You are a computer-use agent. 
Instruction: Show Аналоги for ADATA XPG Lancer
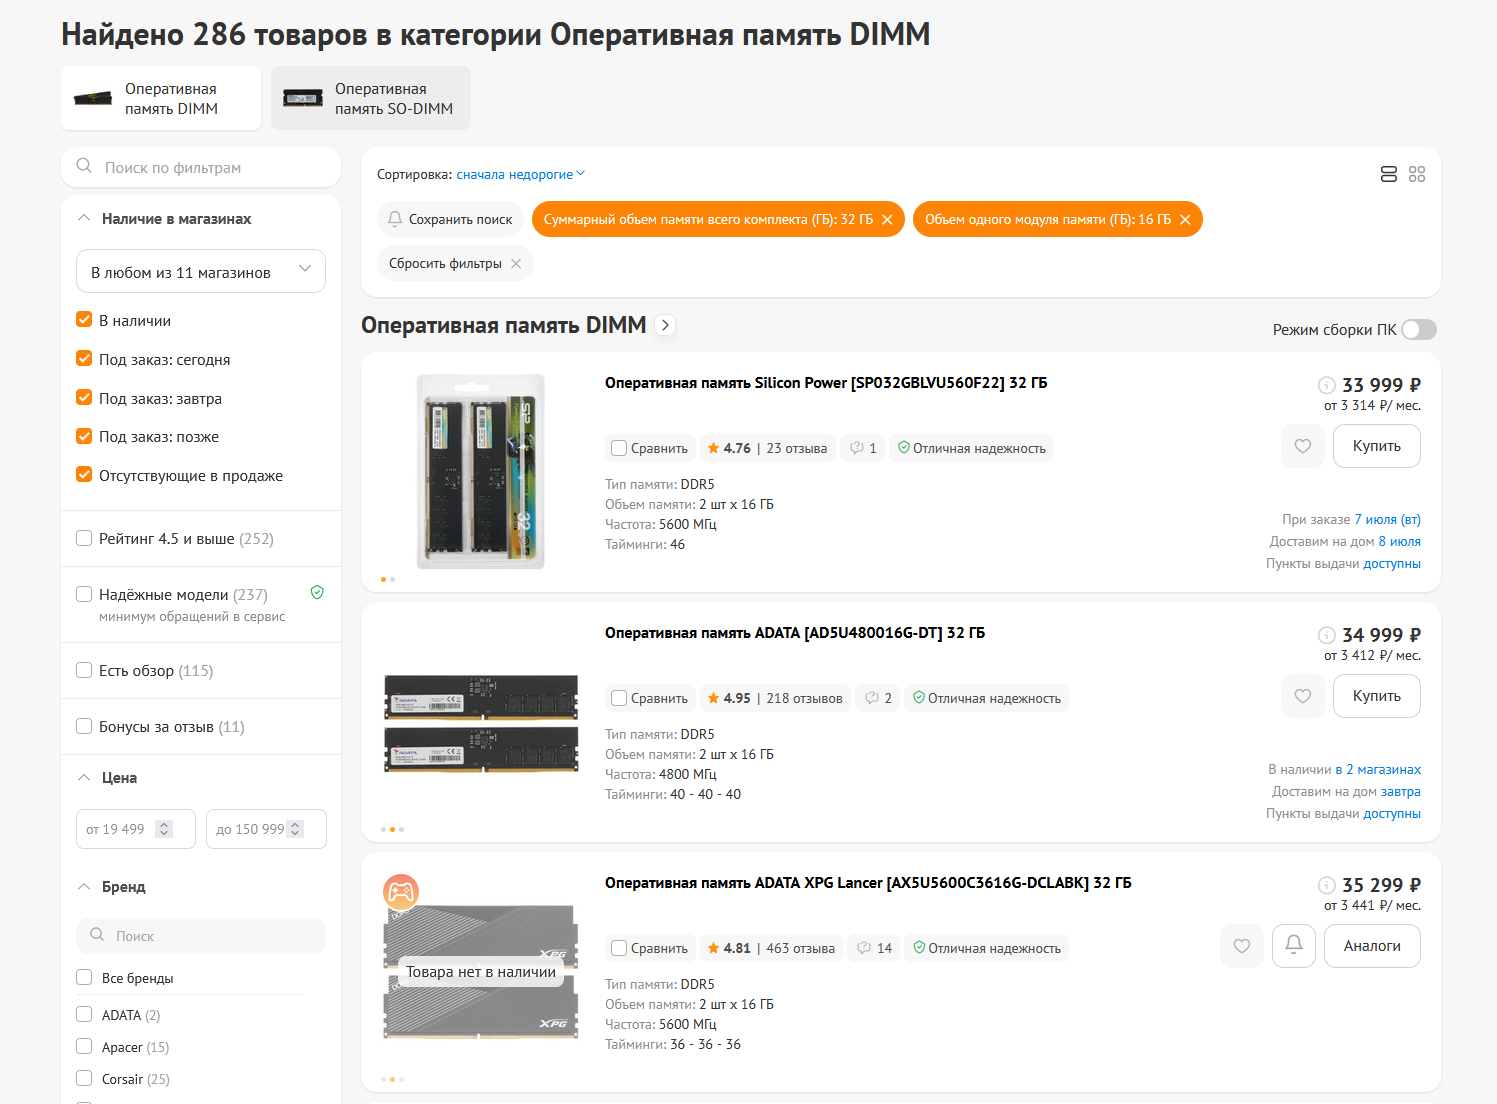(1372, 946)
